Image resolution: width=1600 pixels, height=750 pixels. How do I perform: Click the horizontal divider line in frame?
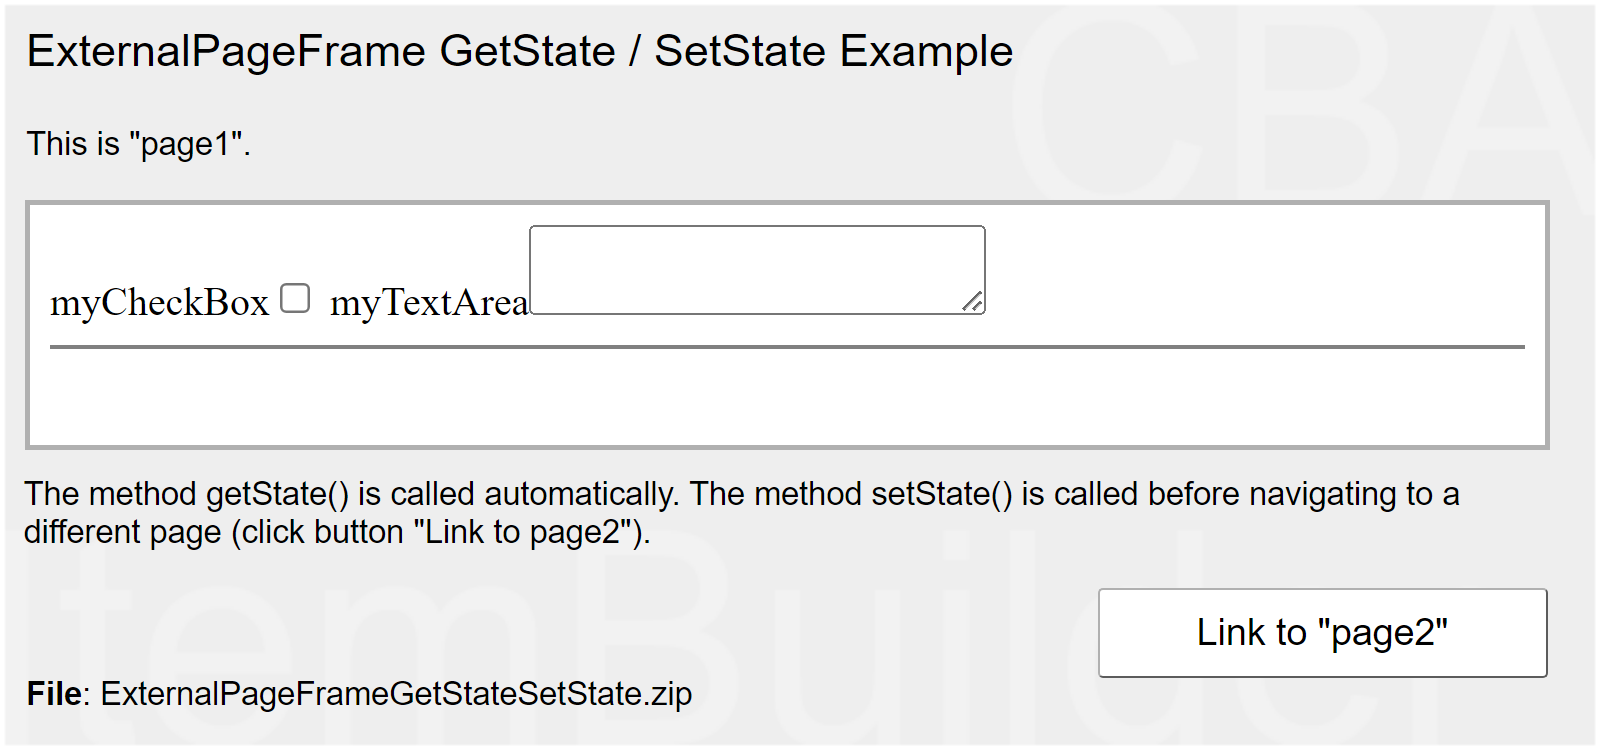coord(787,347)
